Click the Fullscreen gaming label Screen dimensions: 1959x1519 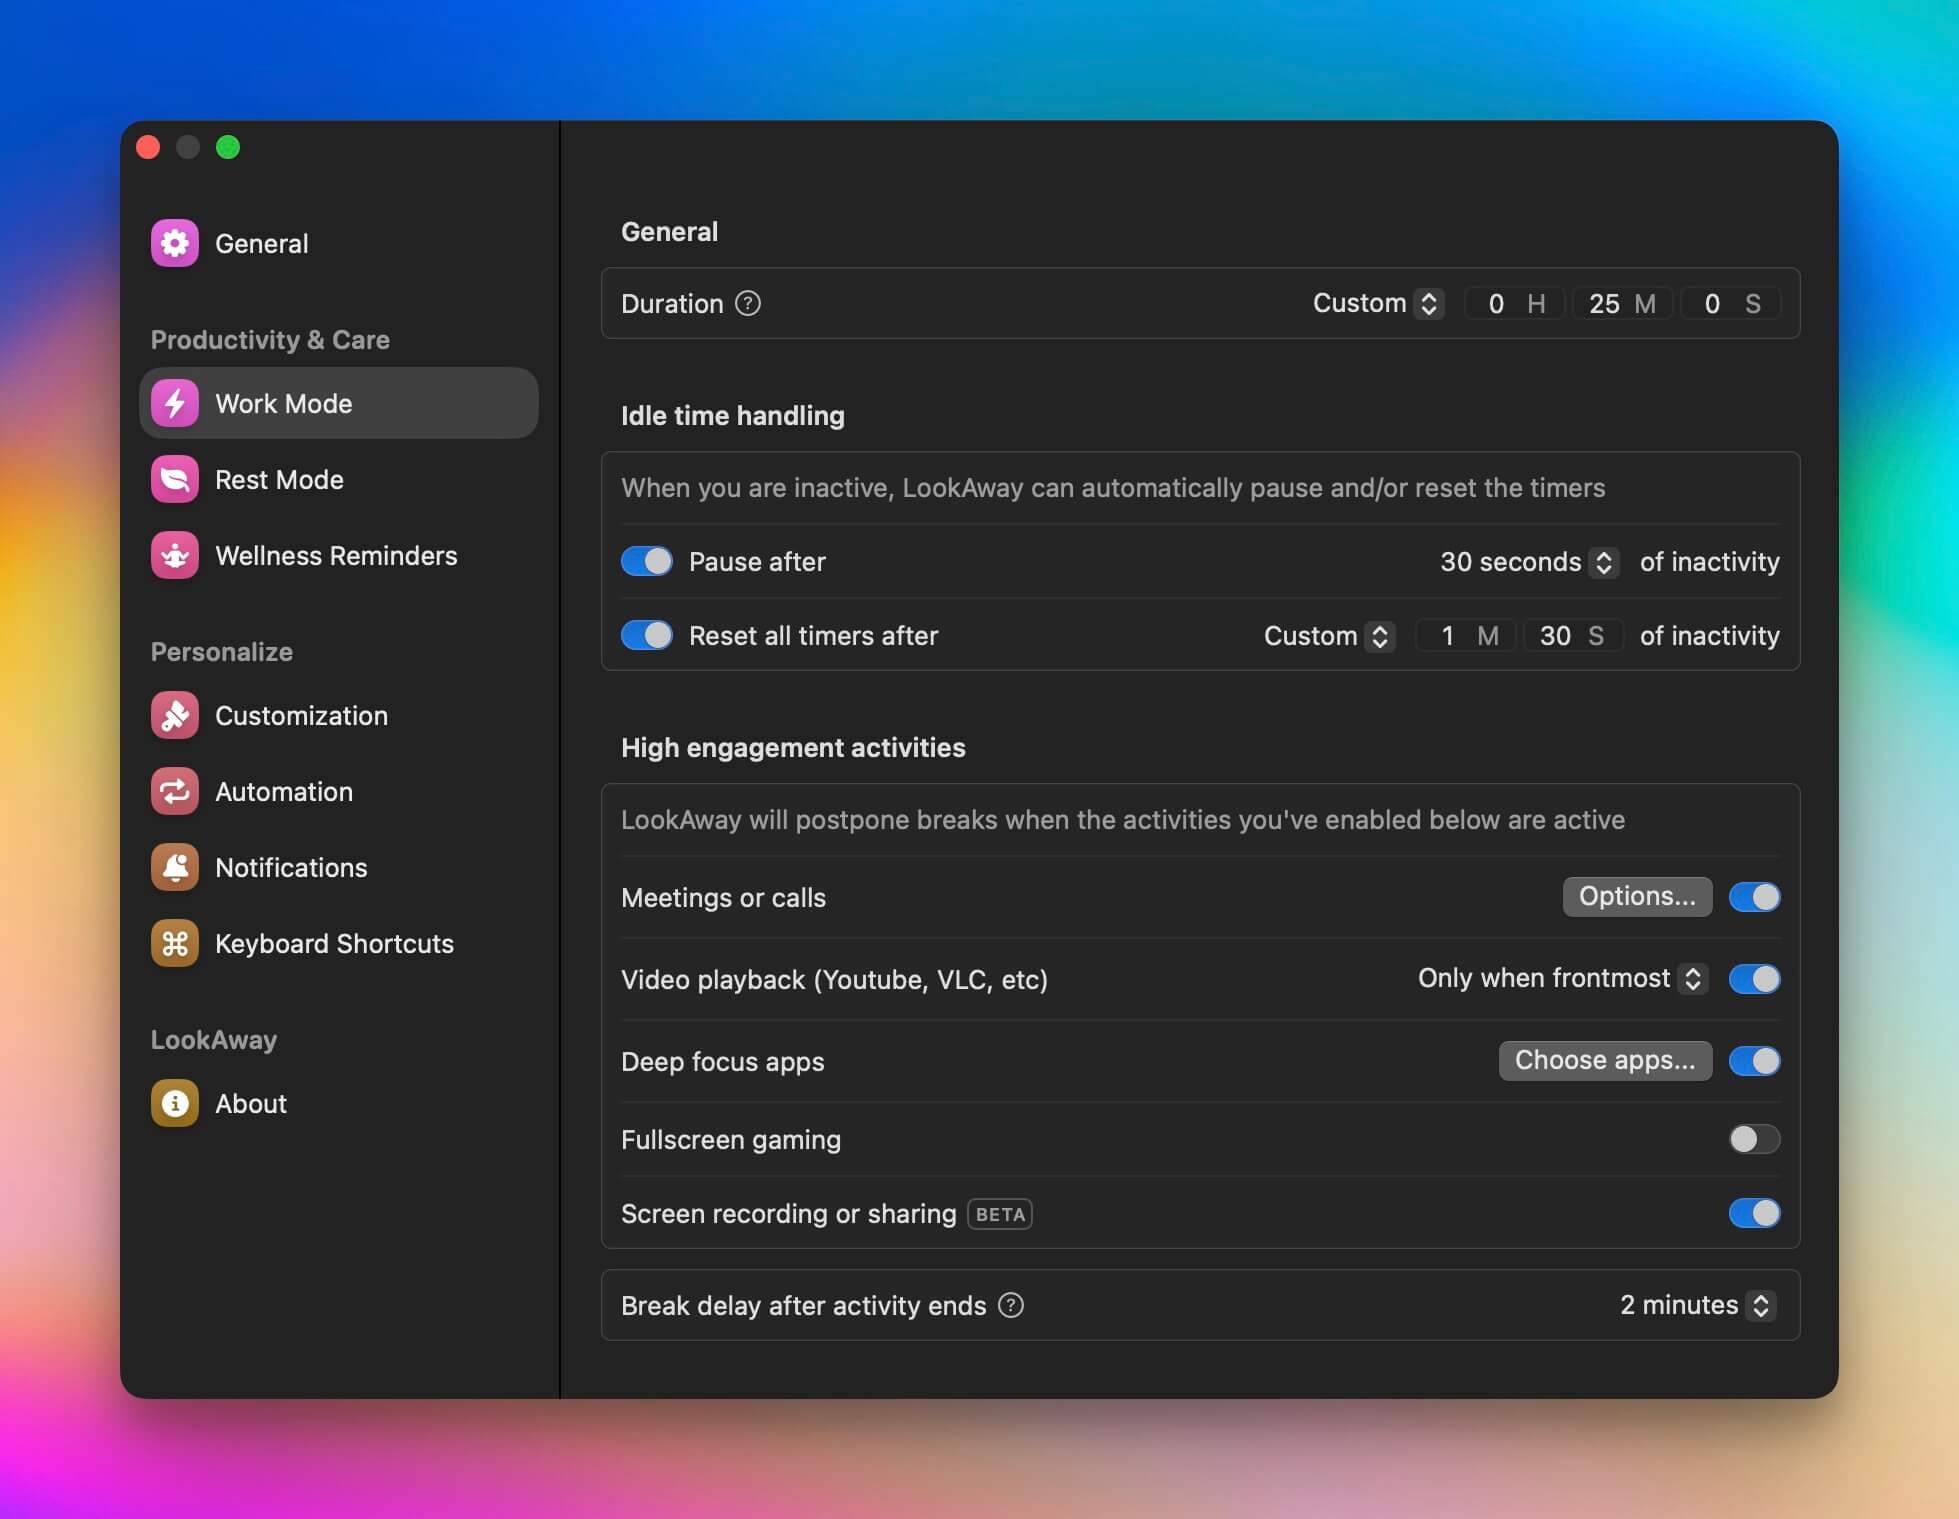(x=731, y=1139)
